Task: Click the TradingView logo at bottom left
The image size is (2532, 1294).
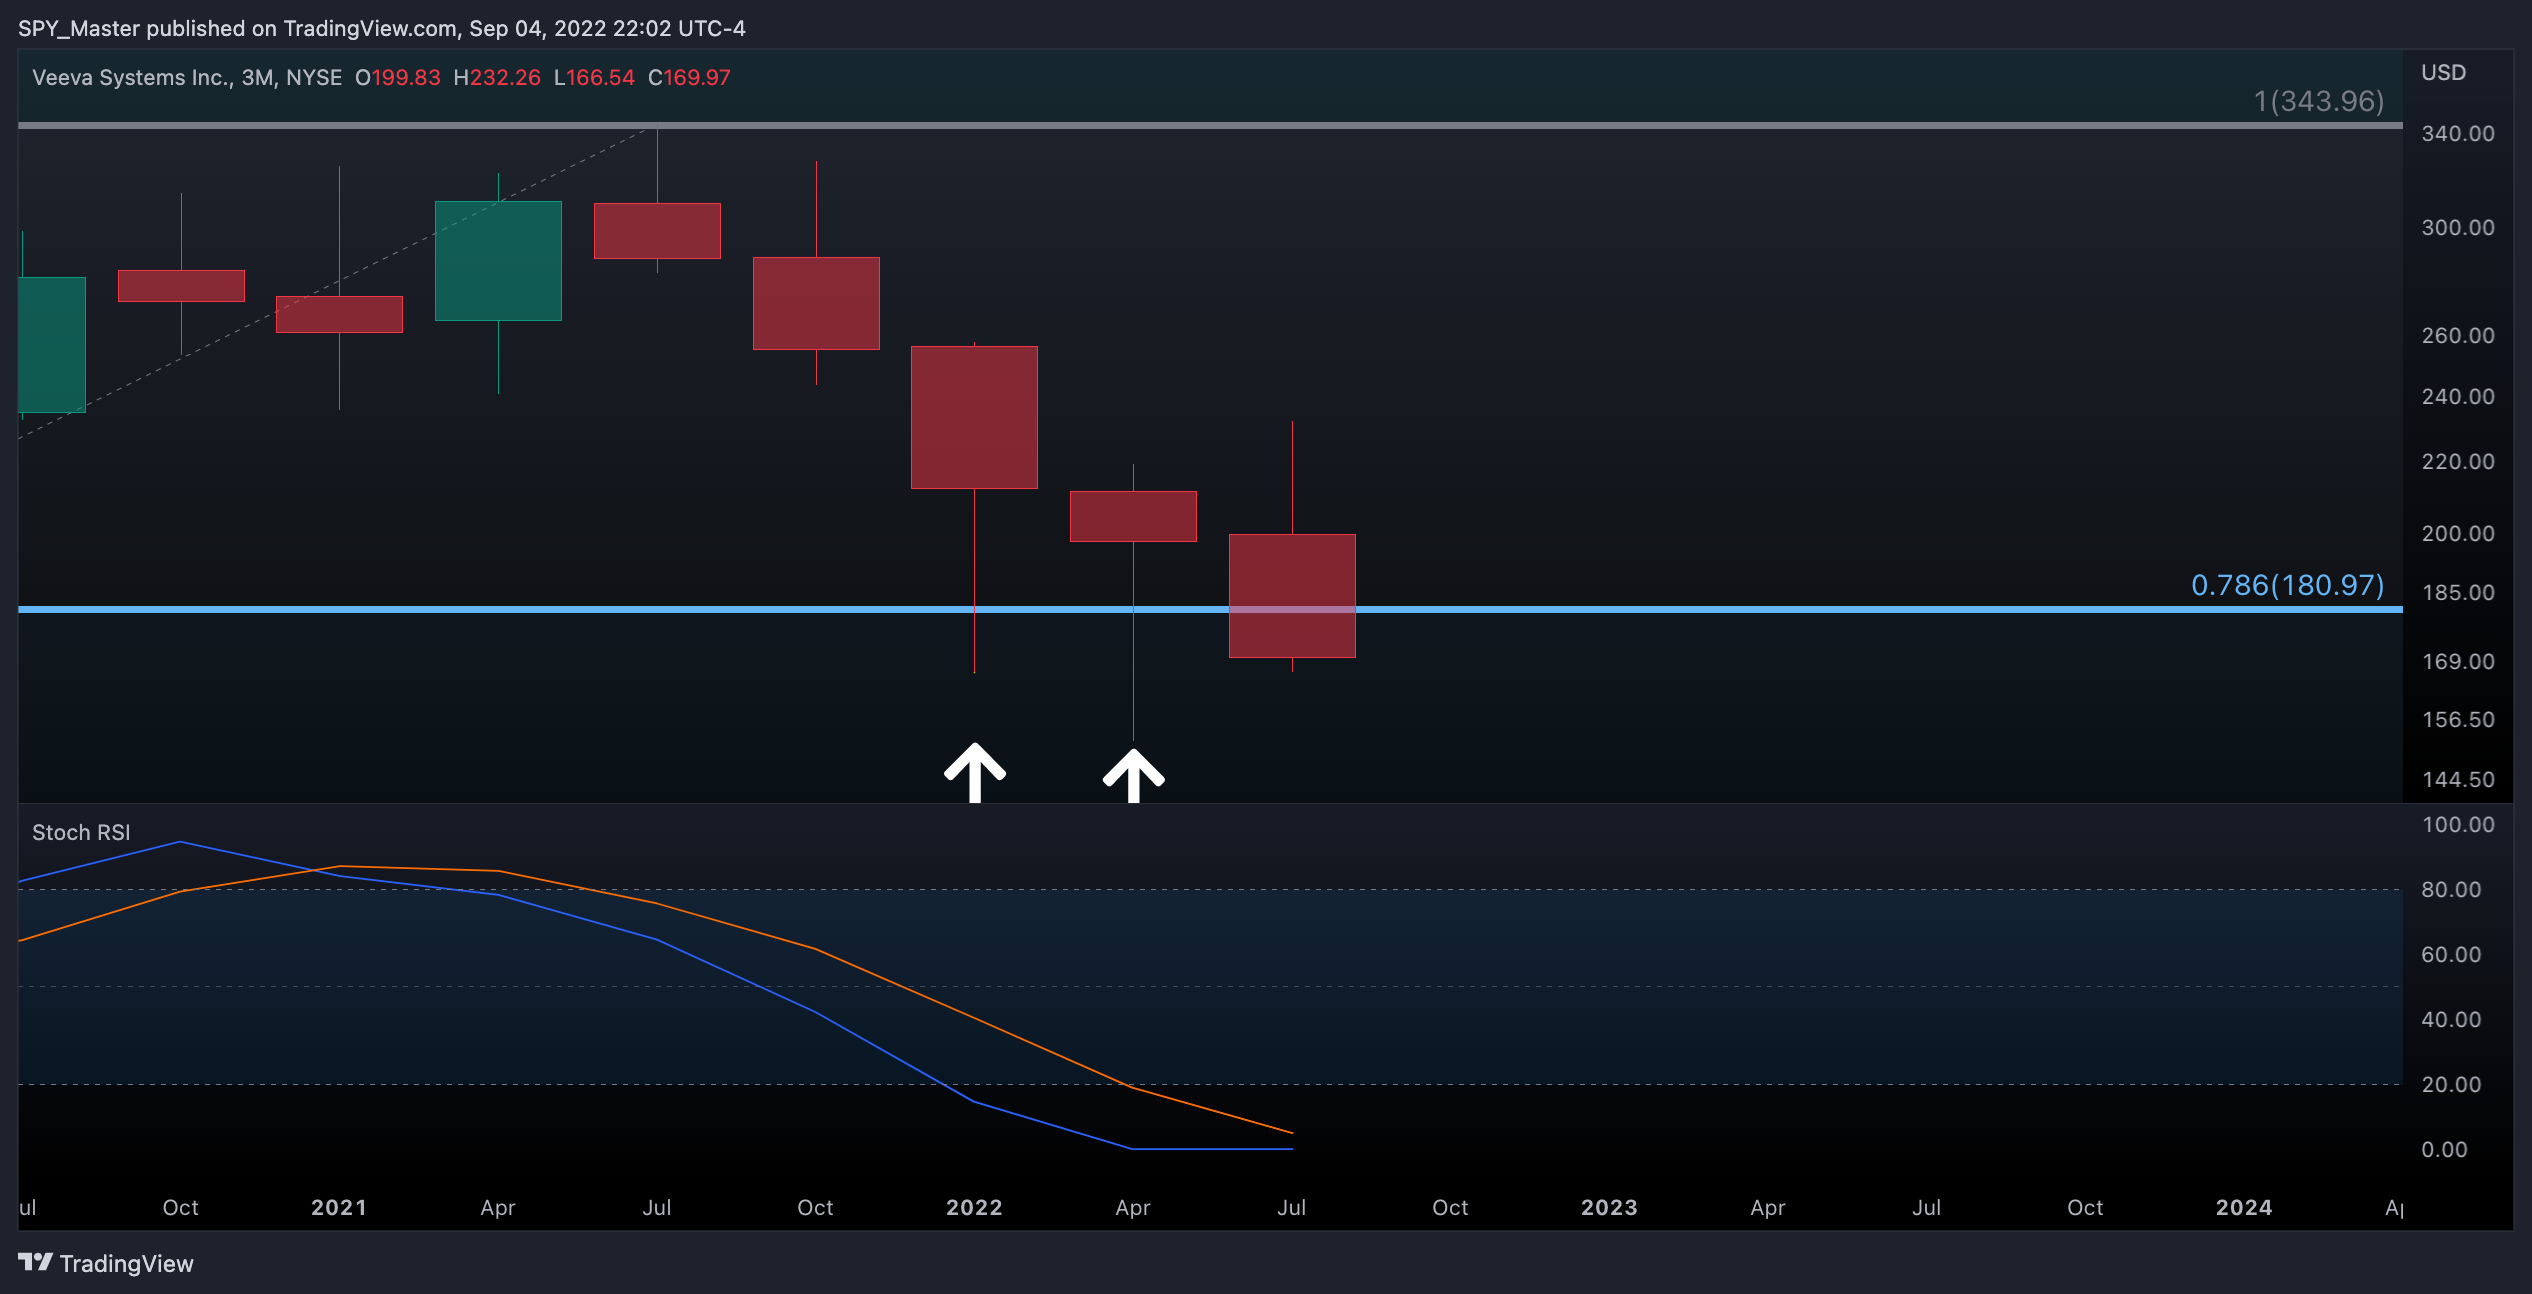Action: tap(106, 1263)
